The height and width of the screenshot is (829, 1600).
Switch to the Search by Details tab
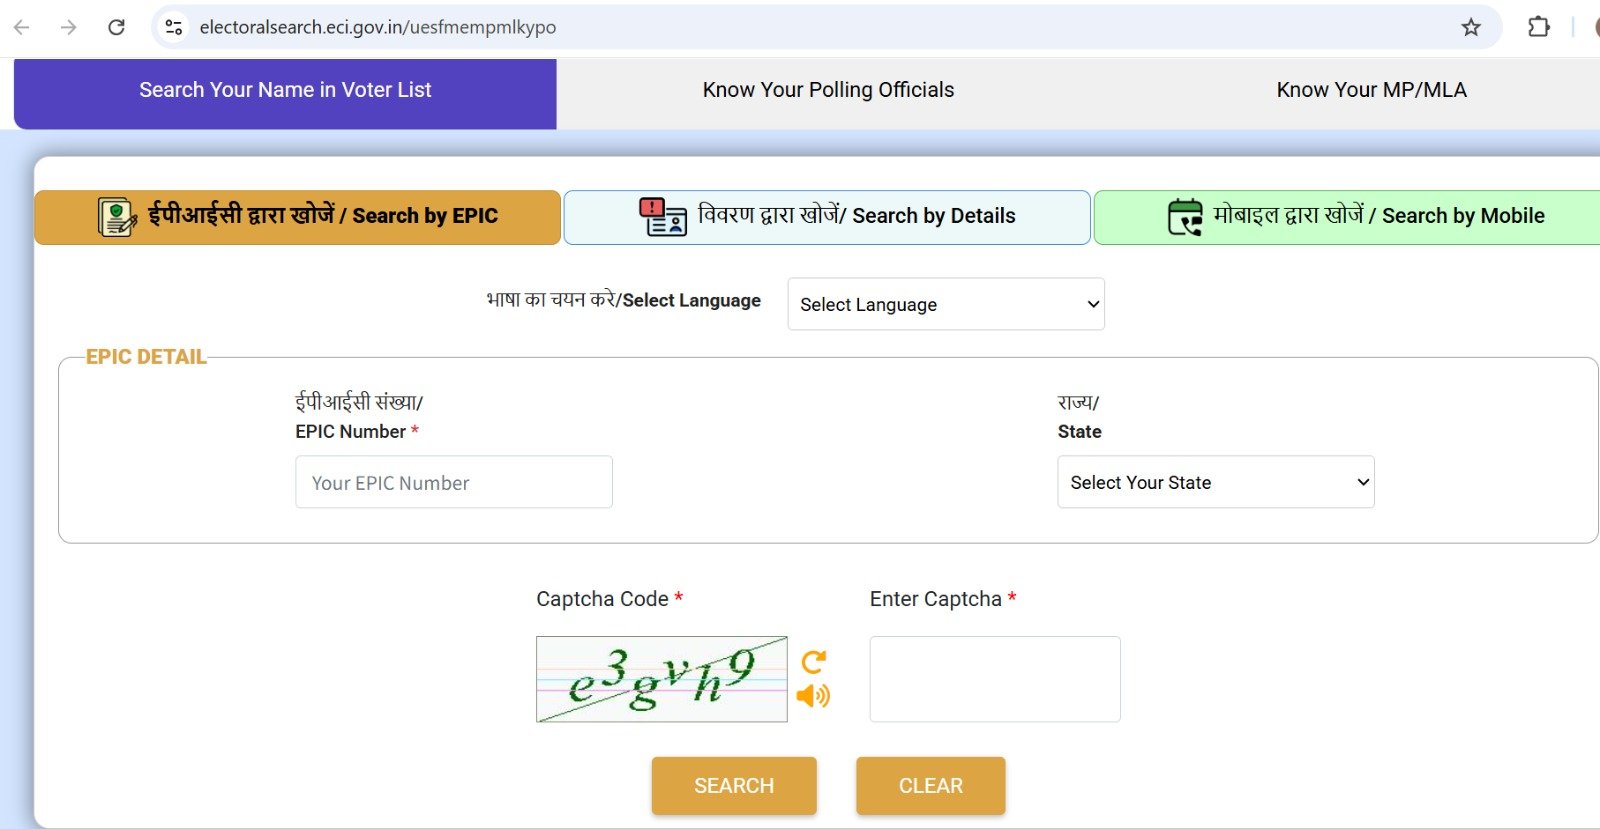point(827,217)
